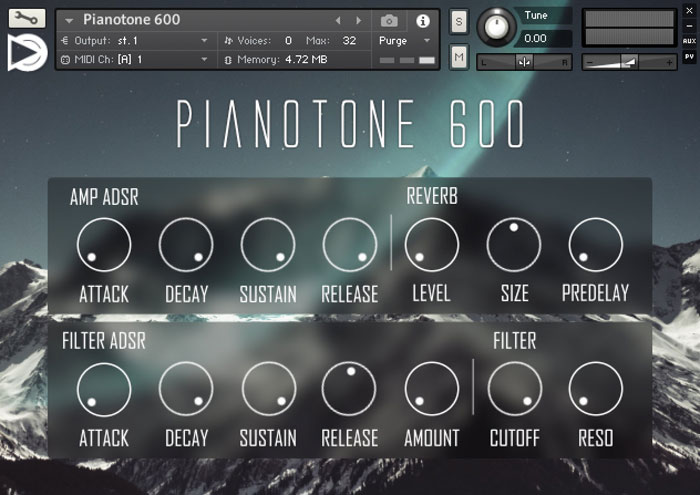The height and width of the screenshot is (495, 700).
Task: Toggle the PV button
Action: pos(689,57)
